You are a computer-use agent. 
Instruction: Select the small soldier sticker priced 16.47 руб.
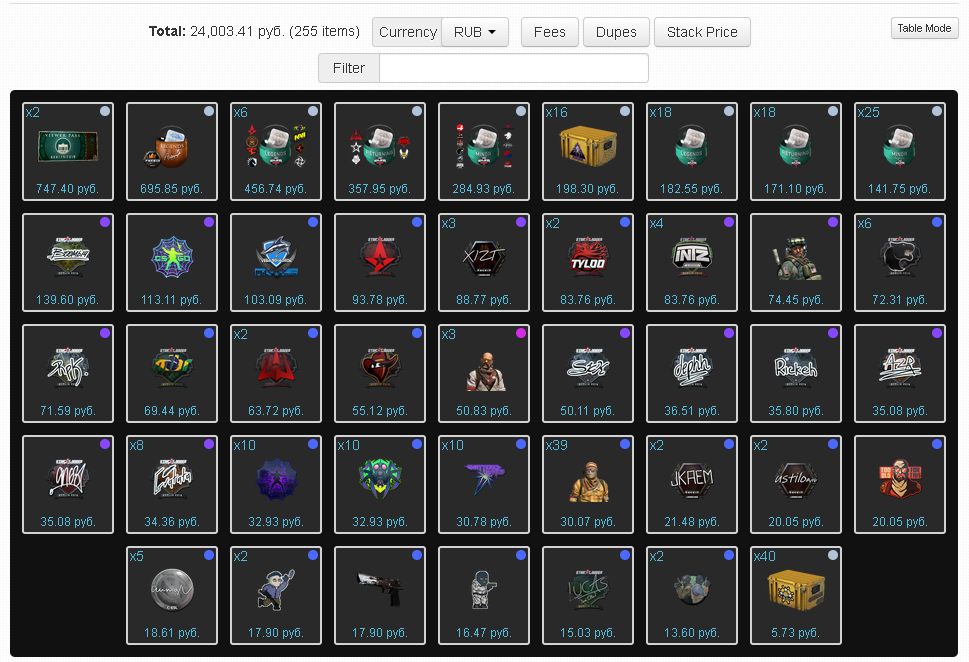click(x=484, y=595)
